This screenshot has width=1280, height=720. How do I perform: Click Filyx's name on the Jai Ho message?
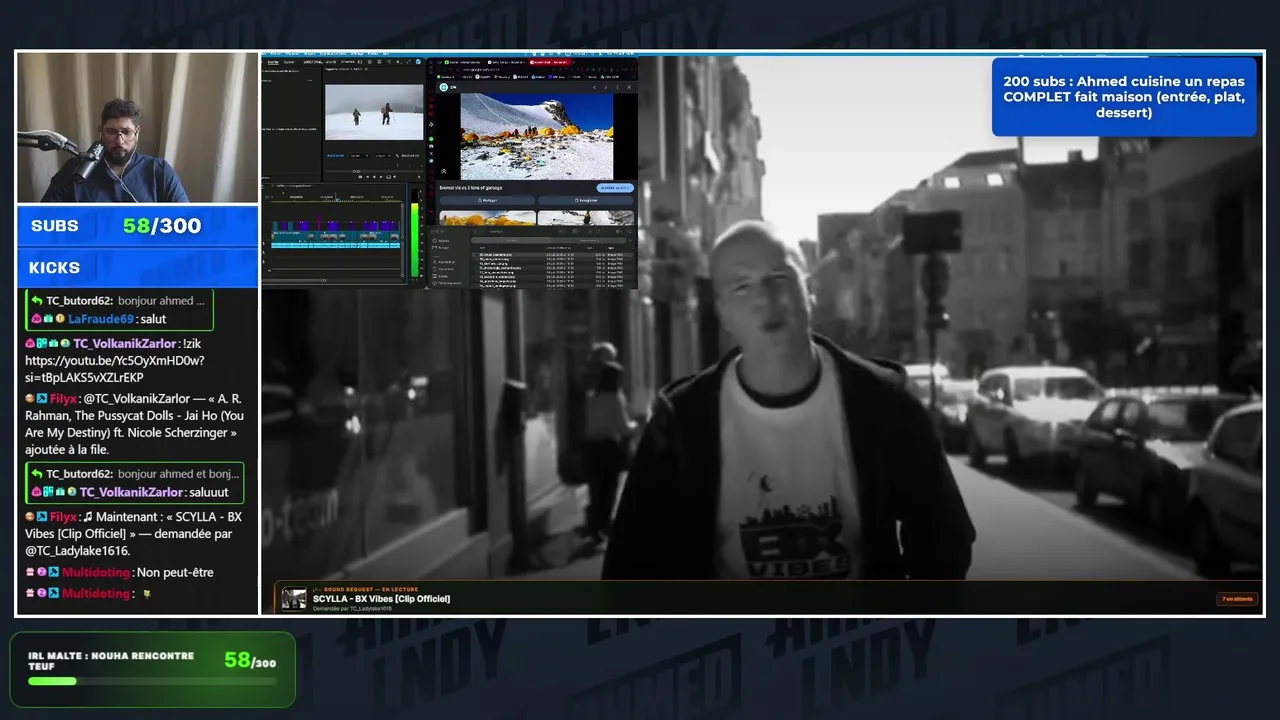coord(63,398)
